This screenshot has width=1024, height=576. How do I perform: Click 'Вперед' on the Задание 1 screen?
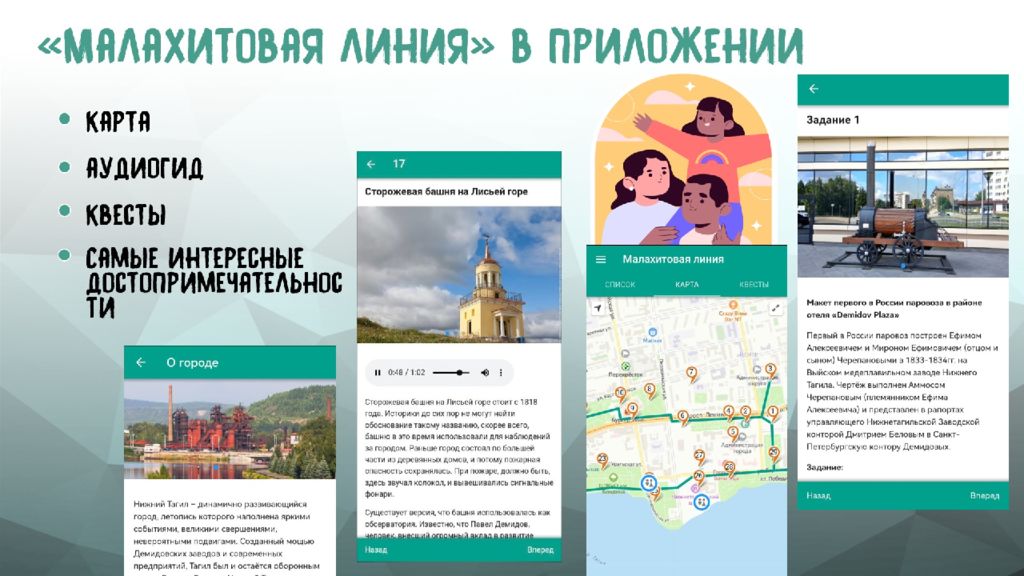[984, 495]
